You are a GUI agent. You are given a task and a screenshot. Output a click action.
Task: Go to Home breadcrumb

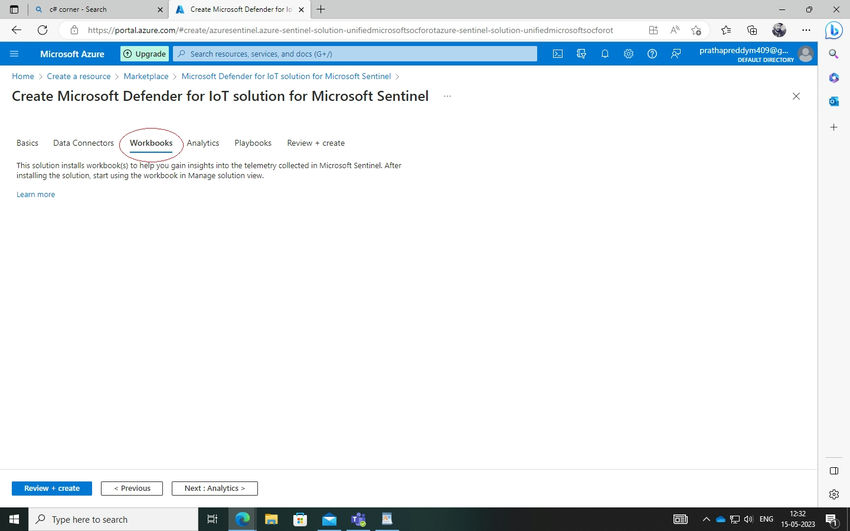pos(23,76)
